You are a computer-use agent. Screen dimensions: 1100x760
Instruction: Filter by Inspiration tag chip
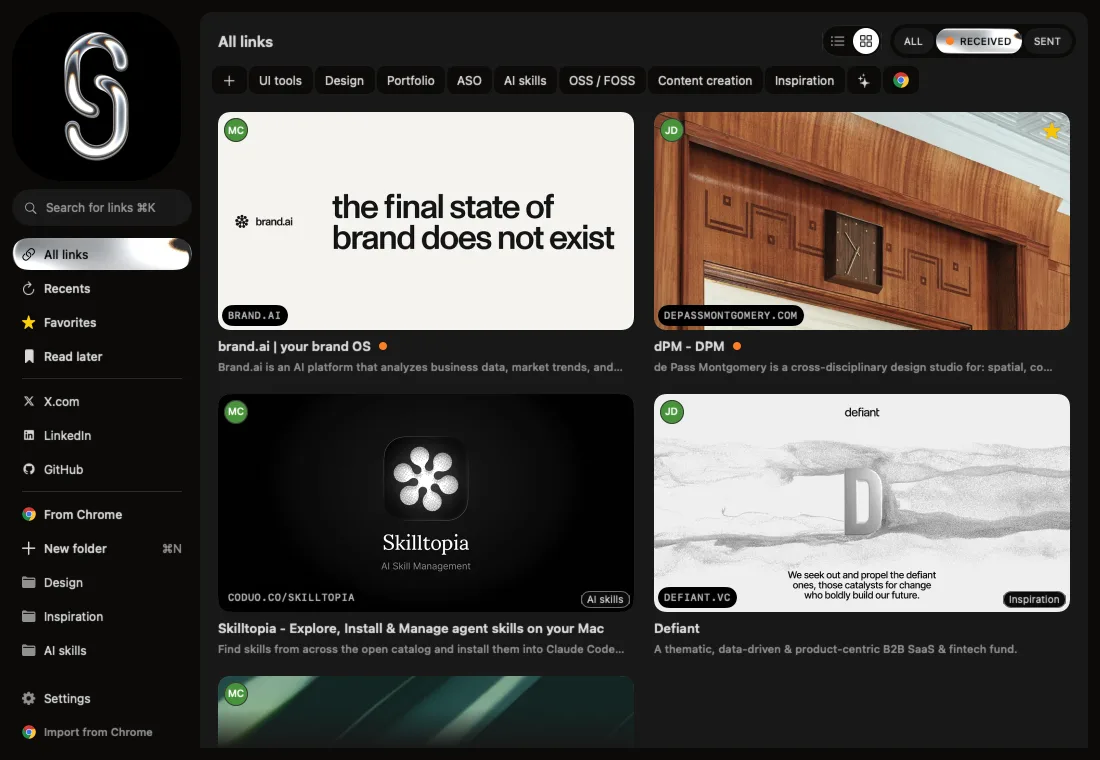tap(804, 81)
